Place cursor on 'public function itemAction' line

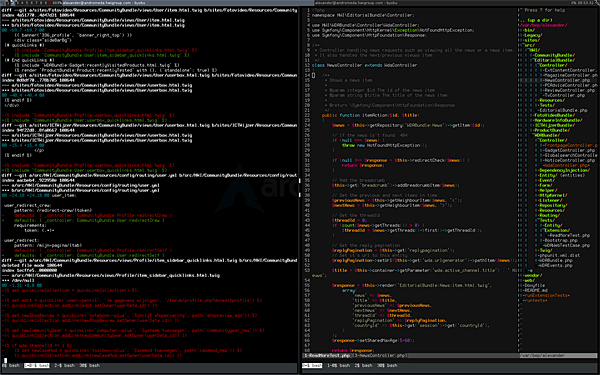click(370, 115)
